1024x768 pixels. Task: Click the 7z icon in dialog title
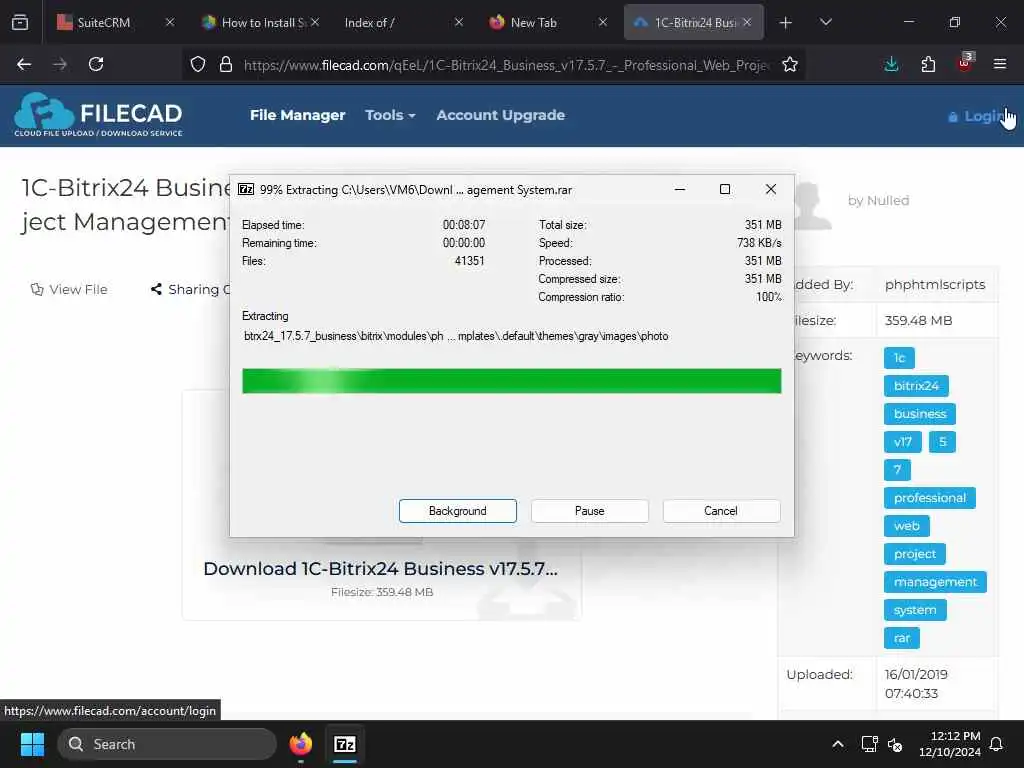tap(246, 189)
